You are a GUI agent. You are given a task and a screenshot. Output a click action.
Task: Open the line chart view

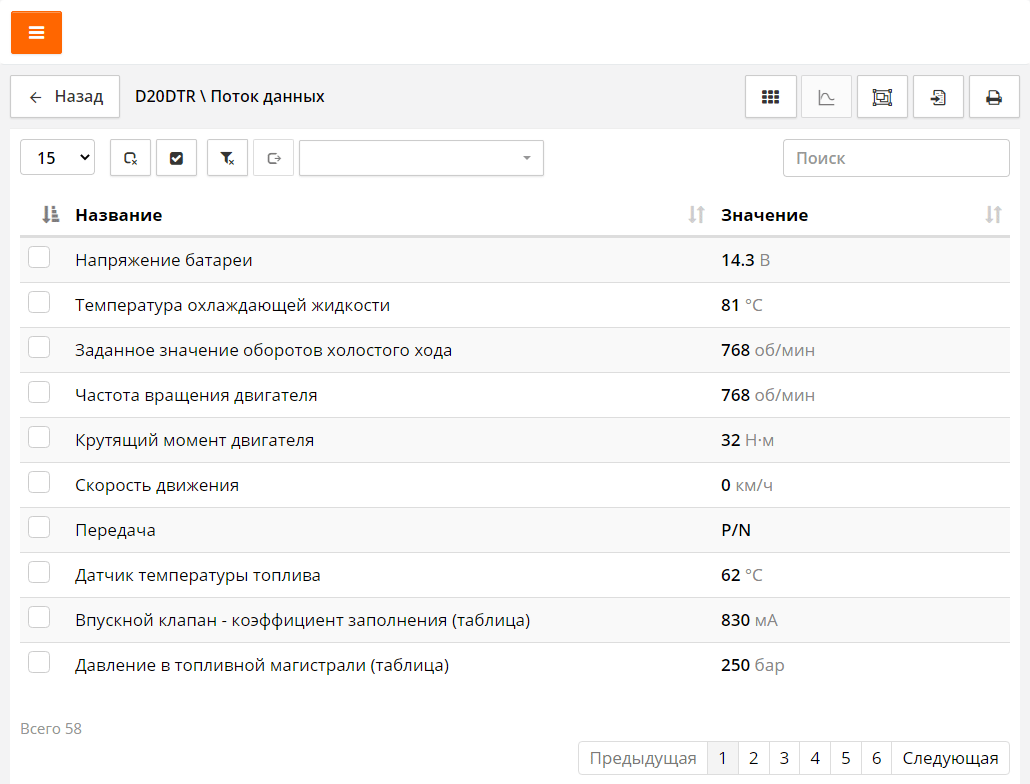826,97
